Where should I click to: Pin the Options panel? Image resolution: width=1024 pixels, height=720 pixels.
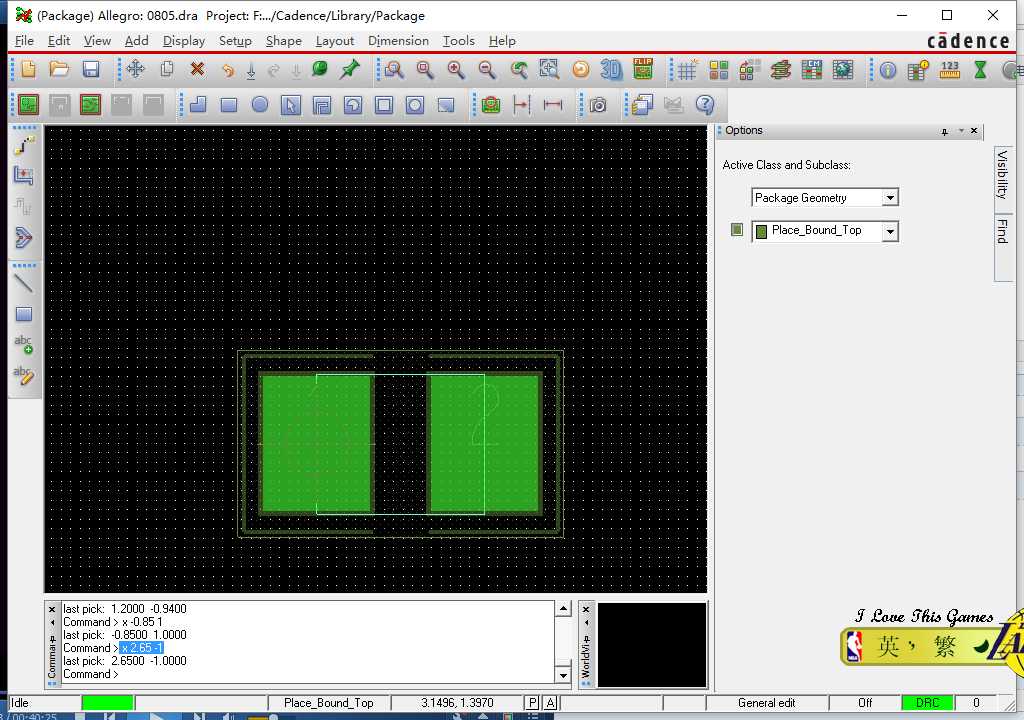point(944,131)
